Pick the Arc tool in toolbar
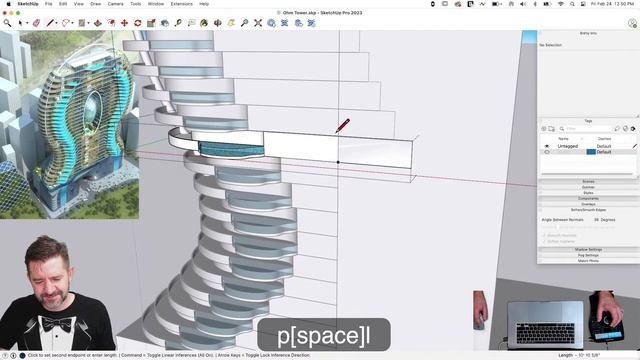The height and width of the screenshot is (360, 640). [65, 23]
